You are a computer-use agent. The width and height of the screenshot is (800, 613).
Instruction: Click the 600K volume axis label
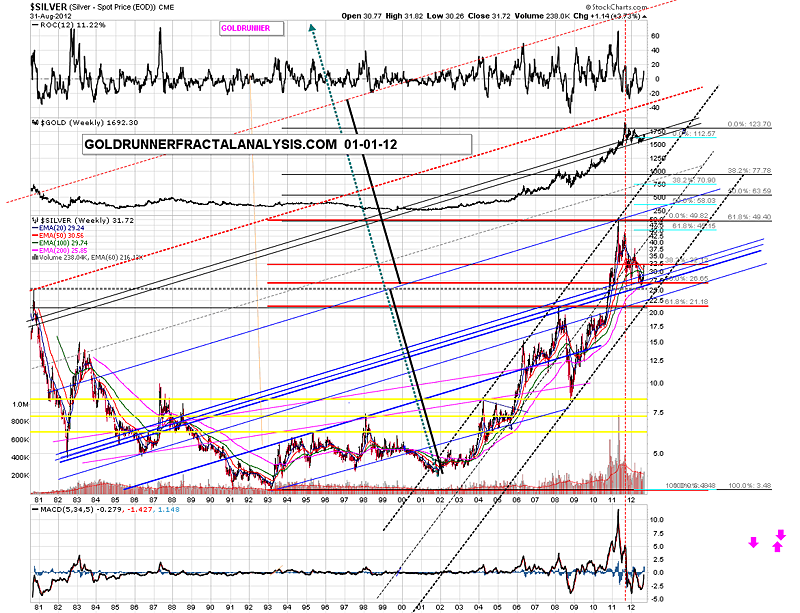(x=20, y=440)
